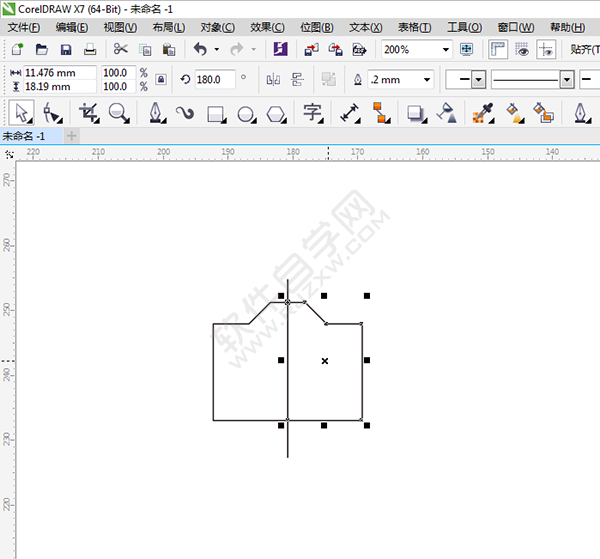Select the Smart Fill tool
600x559 pixels.
coord(543,113)
